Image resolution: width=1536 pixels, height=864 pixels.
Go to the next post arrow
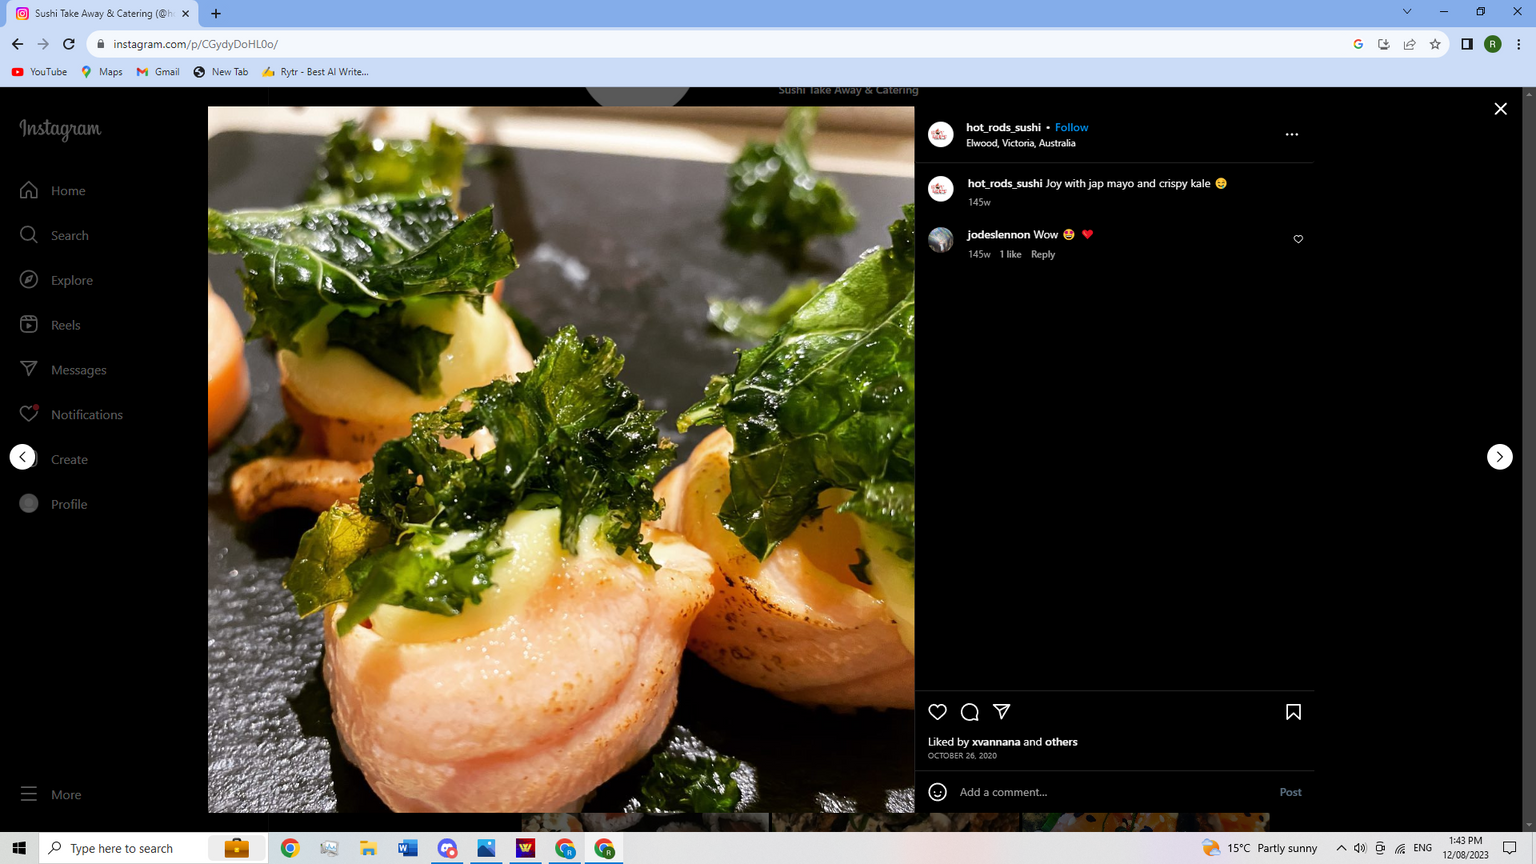1499,457
